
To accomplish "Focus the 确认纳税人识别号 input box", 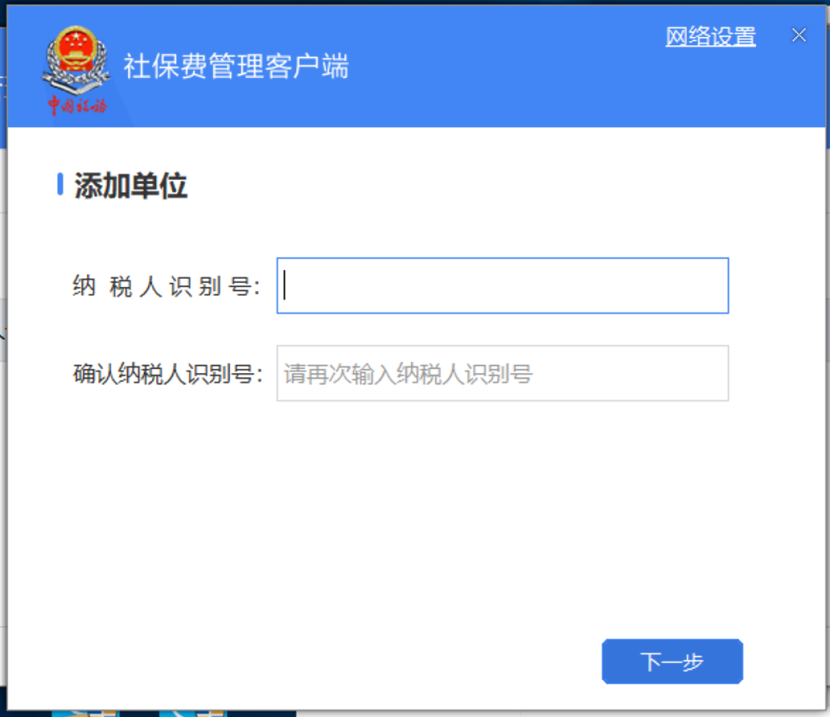I will 502,373.
